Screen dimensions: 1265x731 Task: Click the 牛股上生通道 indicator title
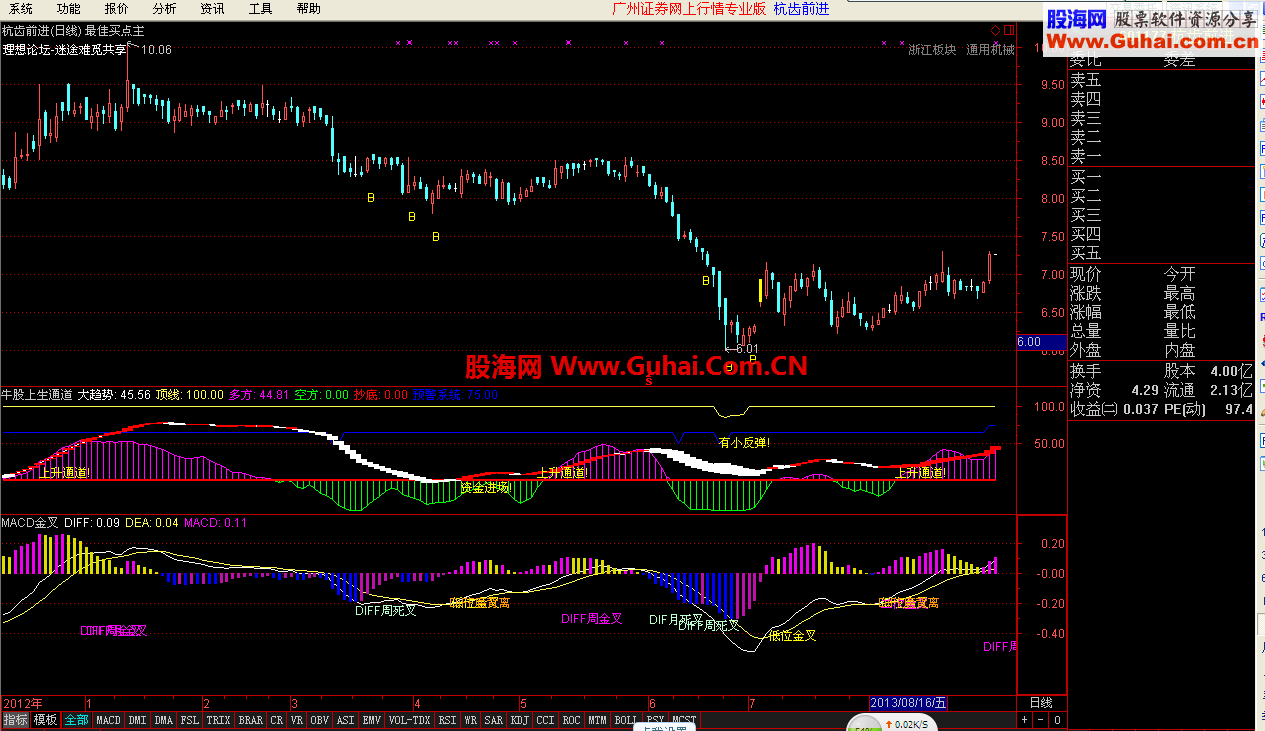click(x=37, y=394)
